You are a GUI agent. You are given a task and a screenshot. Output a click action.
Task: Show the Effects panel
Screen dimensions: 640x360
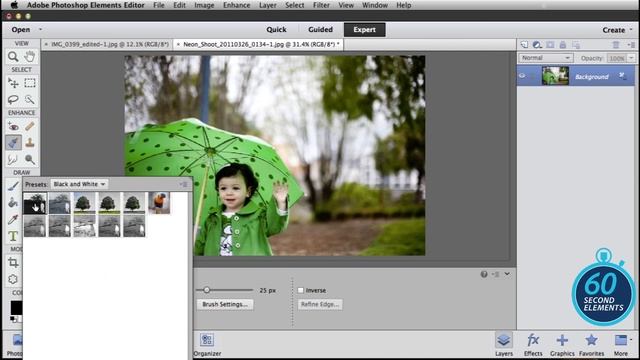point(533,344)
